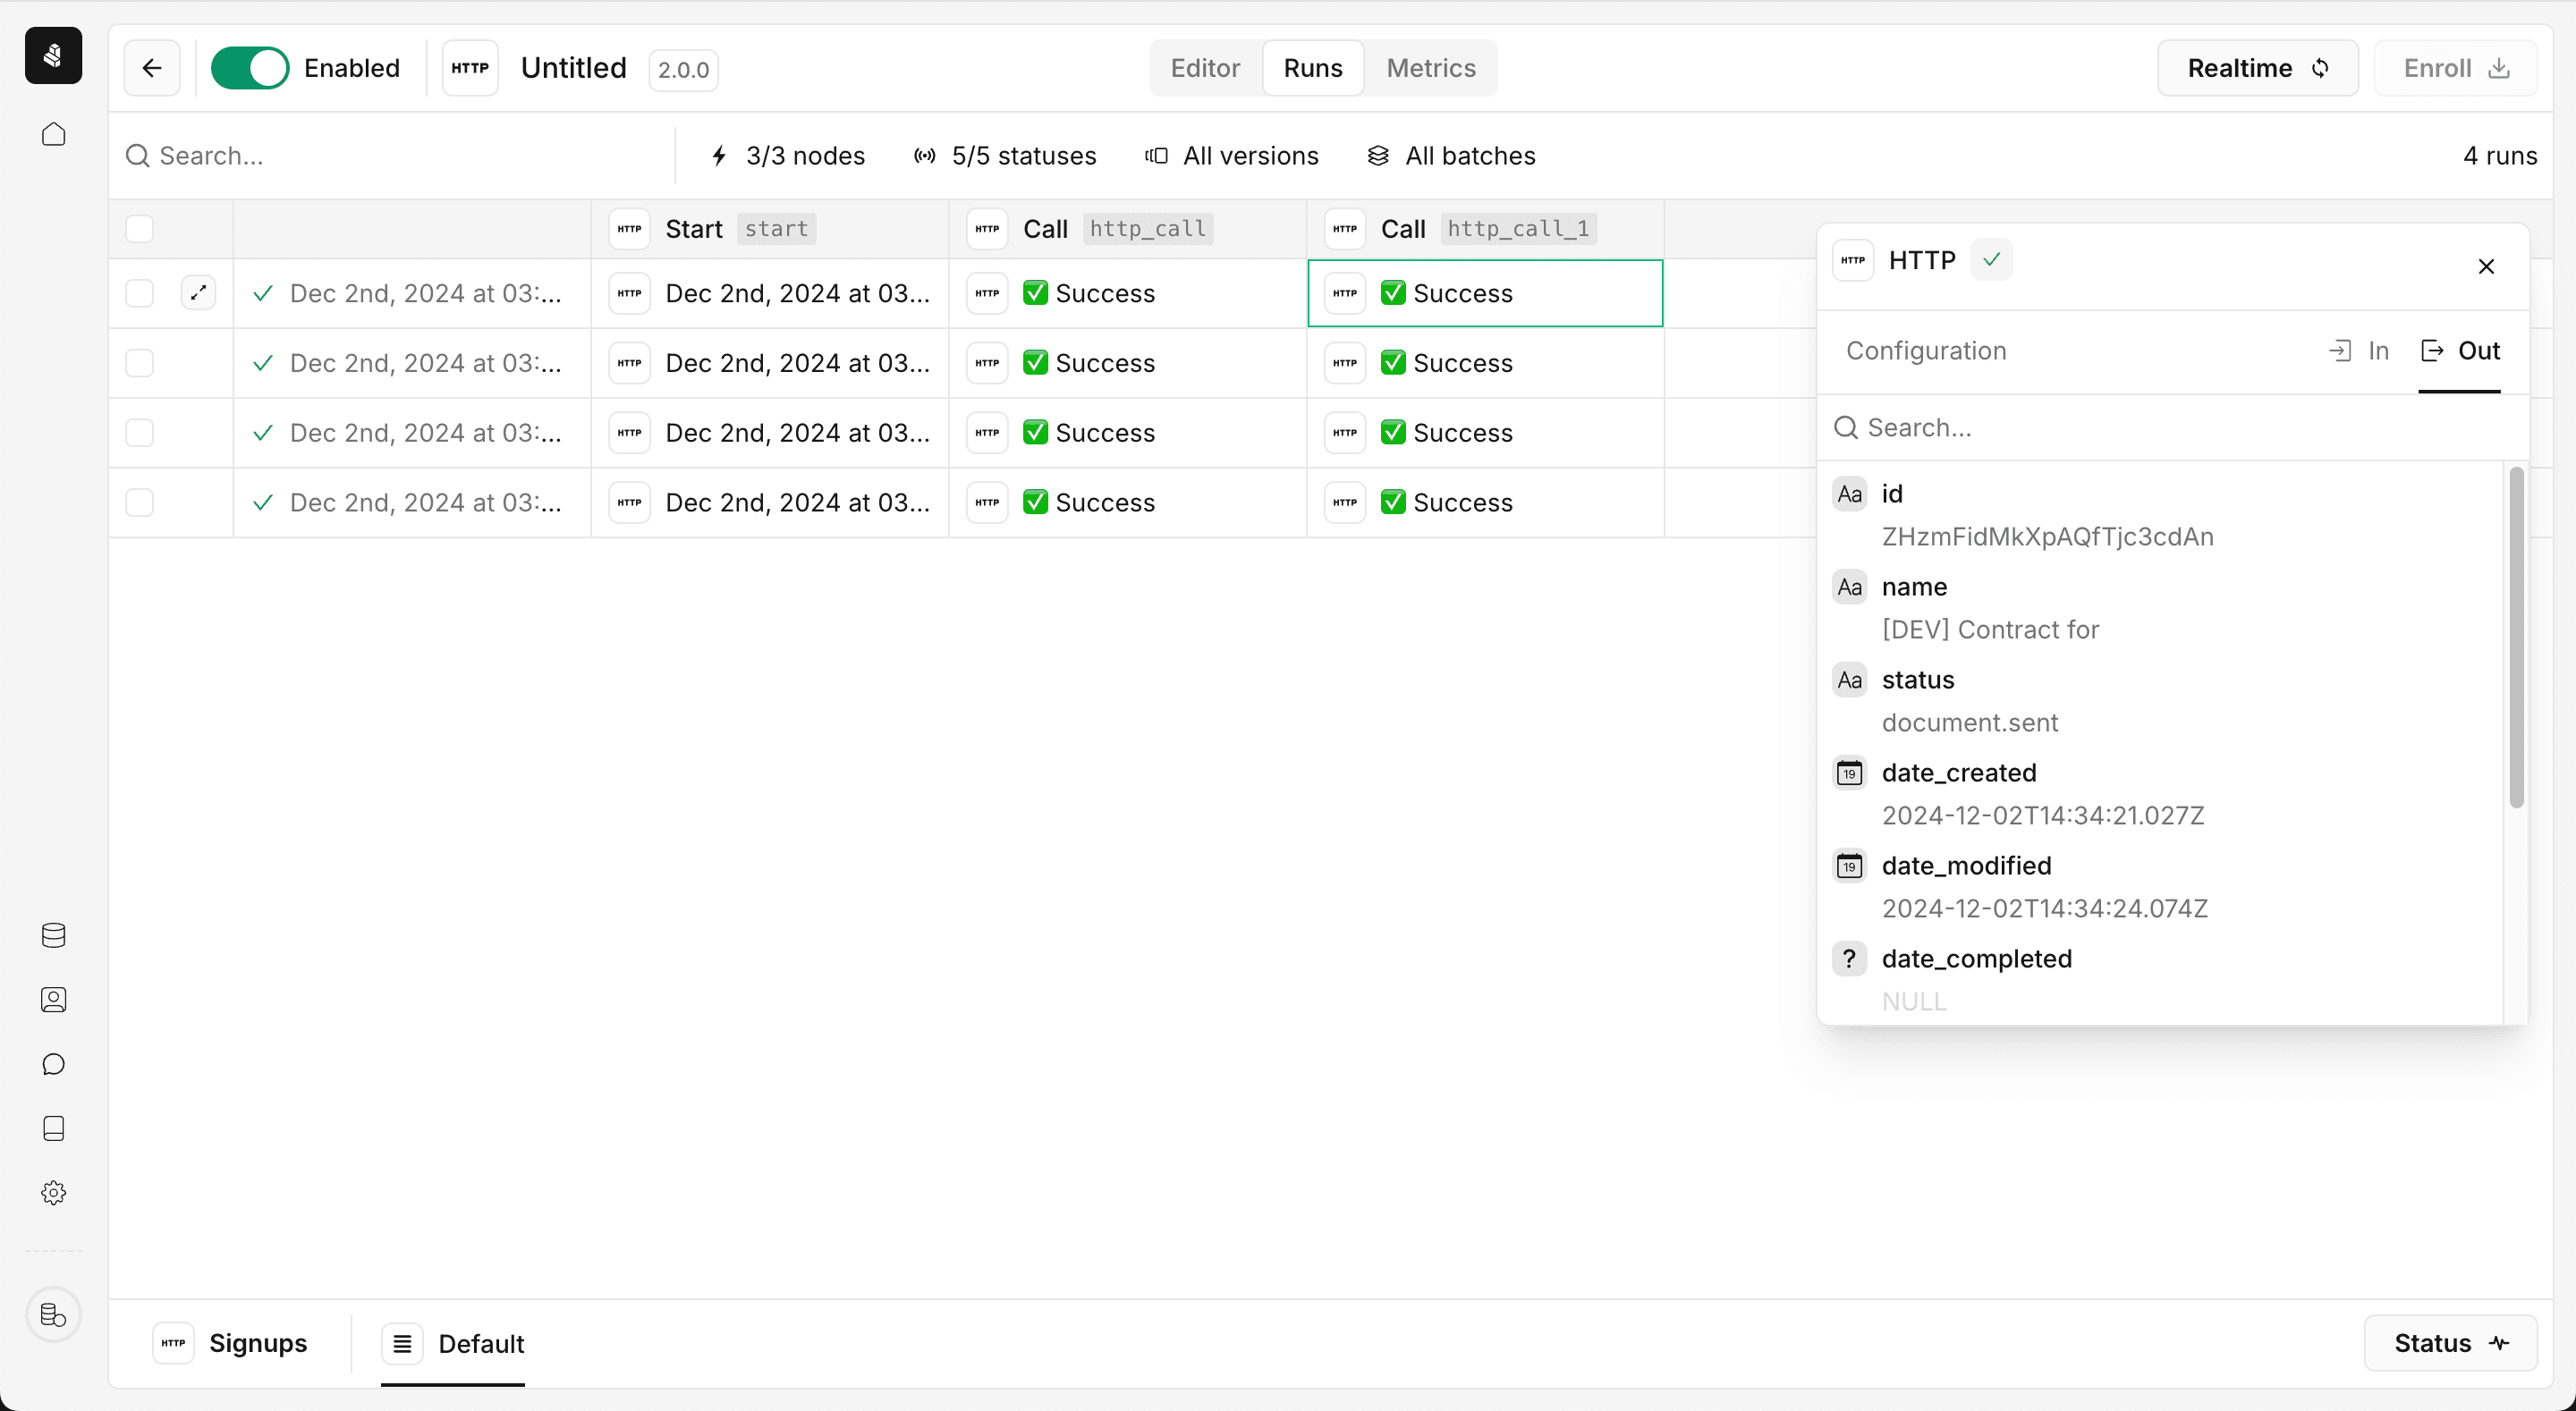Click the Enroll button
Viewport: 2576px width, 1411px height.
point(2455,68)
